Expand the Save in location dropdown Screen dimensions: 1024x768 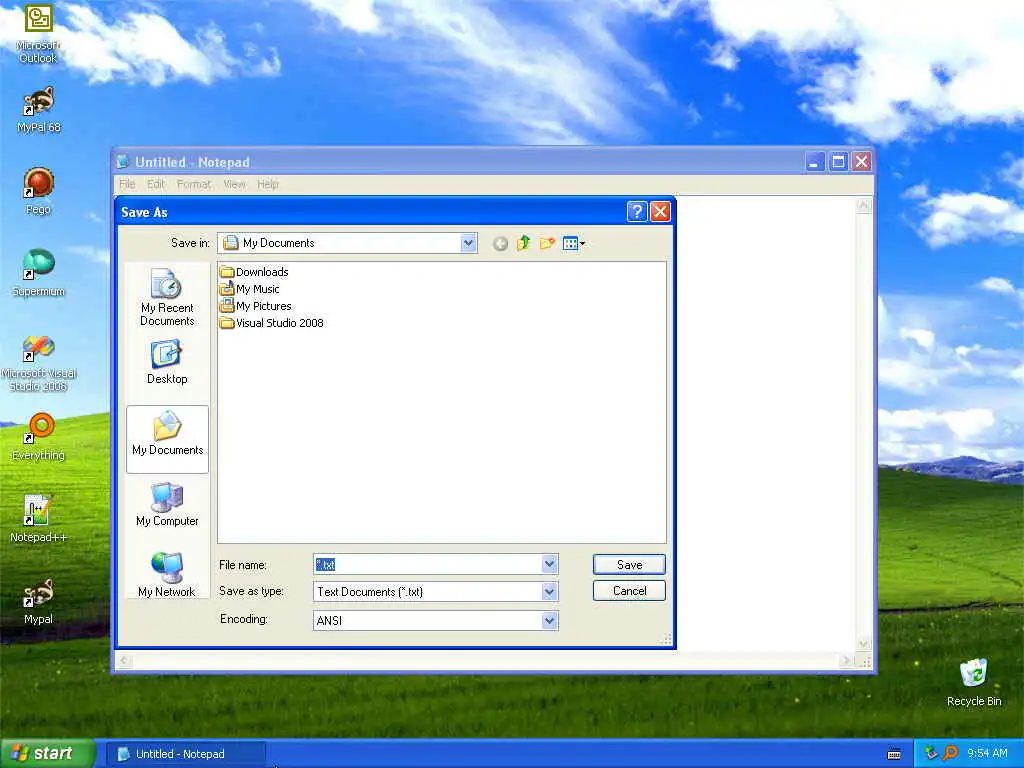pyautogui.click(x=468, y=243)
